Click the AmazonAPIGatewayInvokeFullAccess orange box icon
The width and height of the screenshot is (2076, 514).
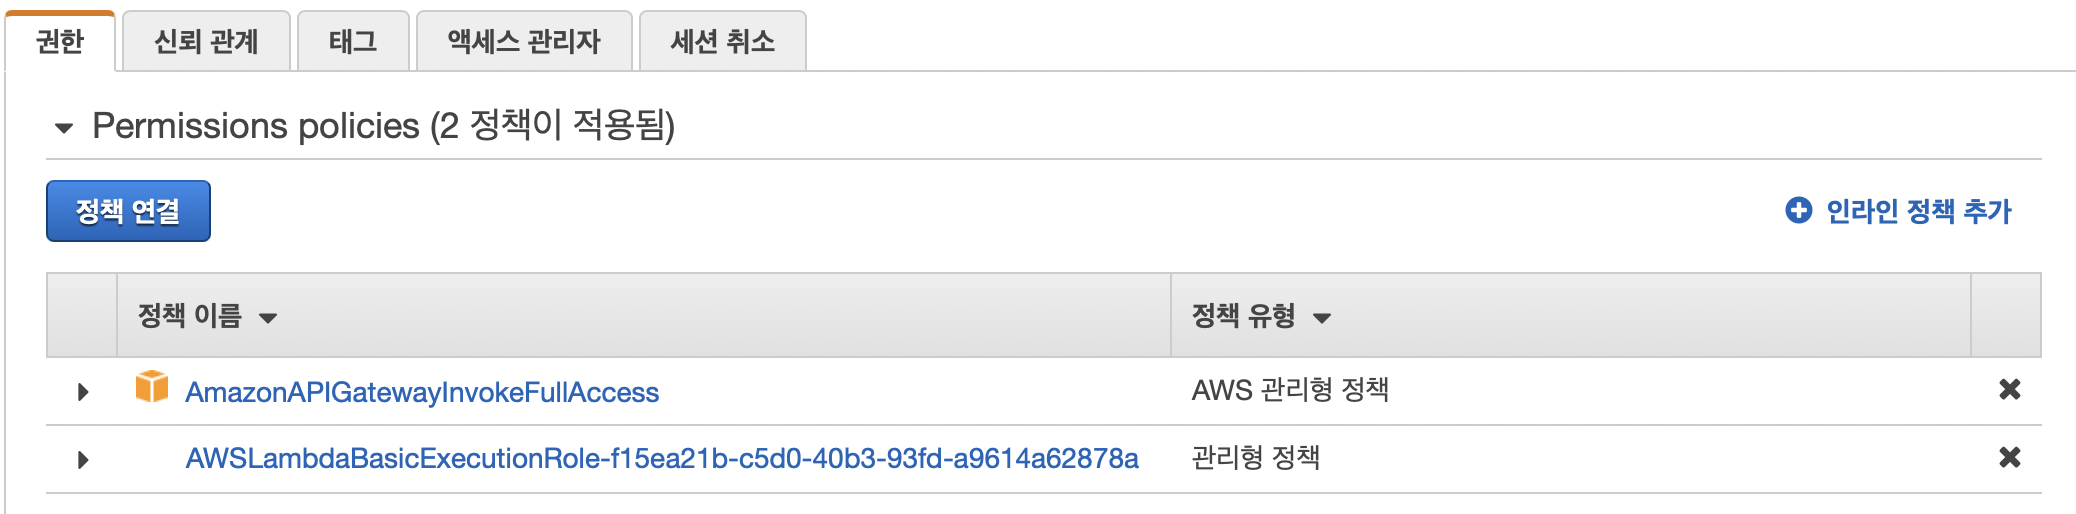pyautogui.click(x=152, y=387)
